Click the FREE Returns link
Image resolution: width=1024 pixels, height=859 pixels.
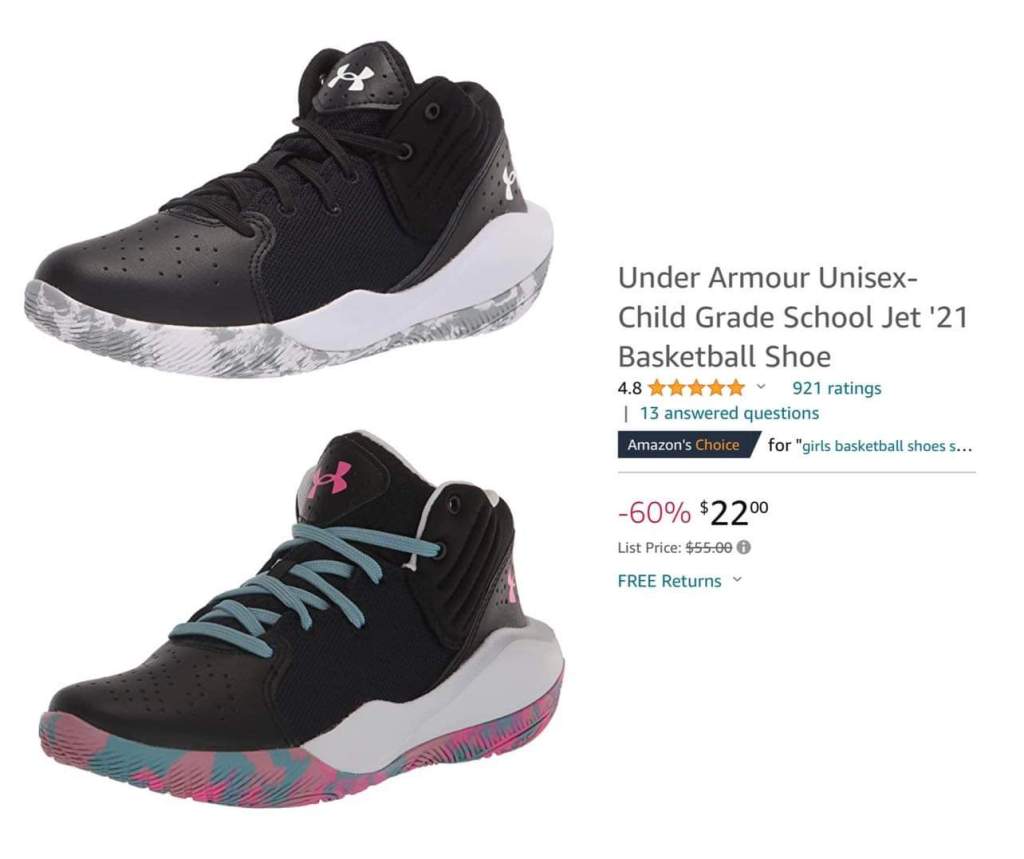coord(669,581)
